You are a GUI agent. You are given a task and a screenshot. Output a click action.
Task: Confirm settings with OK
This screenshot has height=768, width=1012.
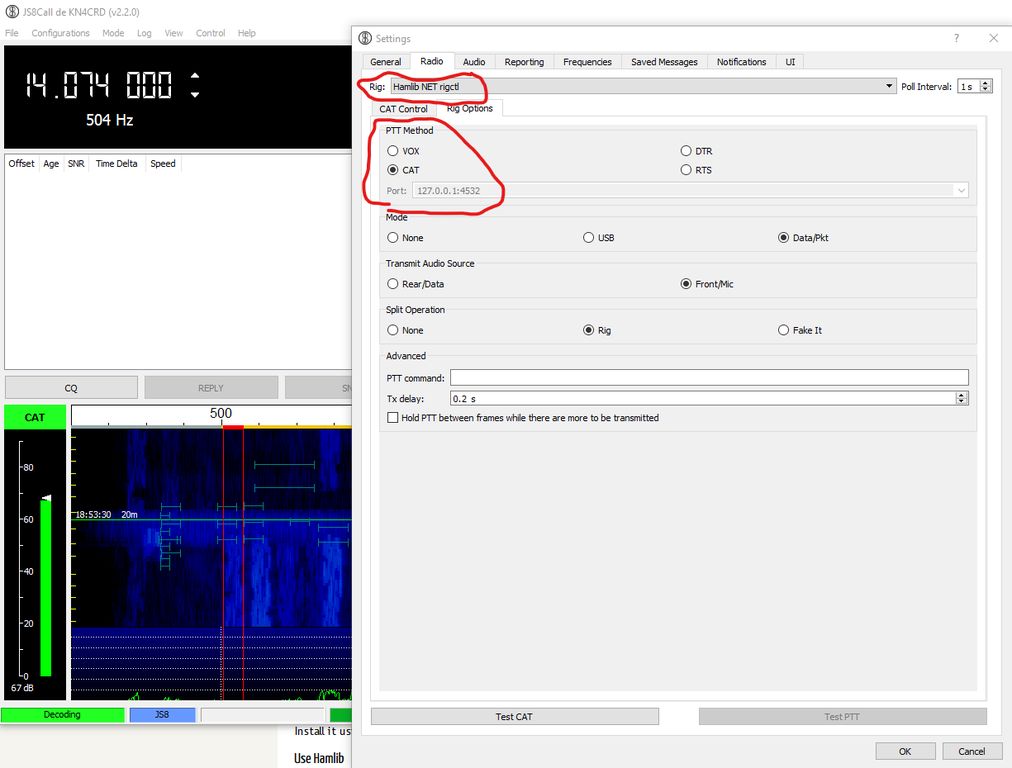pyautogui.click(x=905, y=751)
